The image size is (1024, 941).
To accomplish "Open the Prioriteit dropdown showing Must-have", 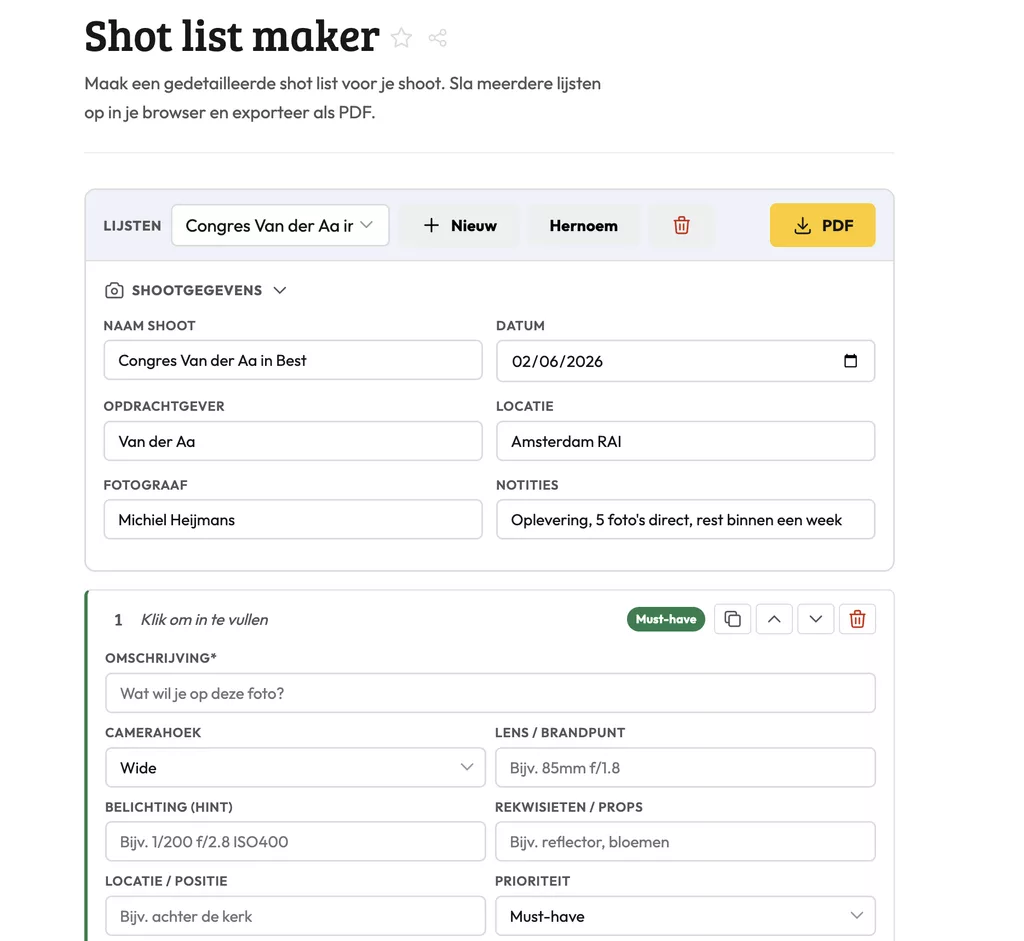I will (685, 916).
